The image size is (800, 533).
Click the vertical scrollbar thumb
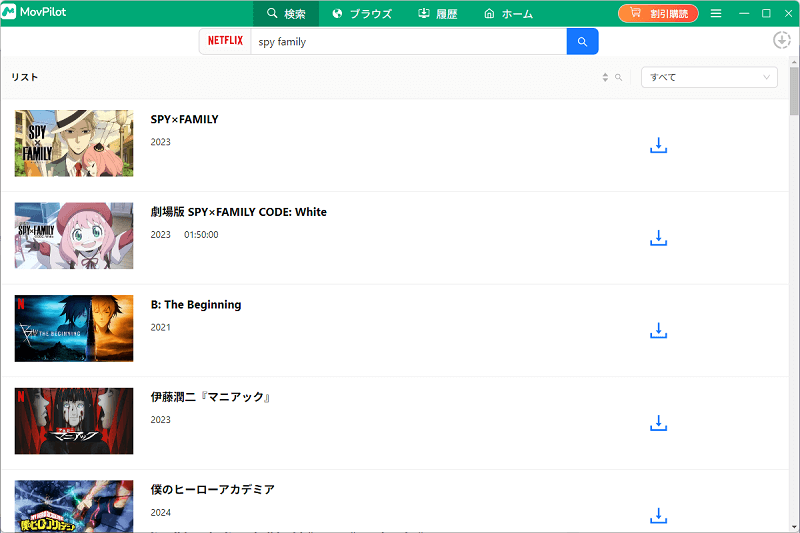click(794, 95)
